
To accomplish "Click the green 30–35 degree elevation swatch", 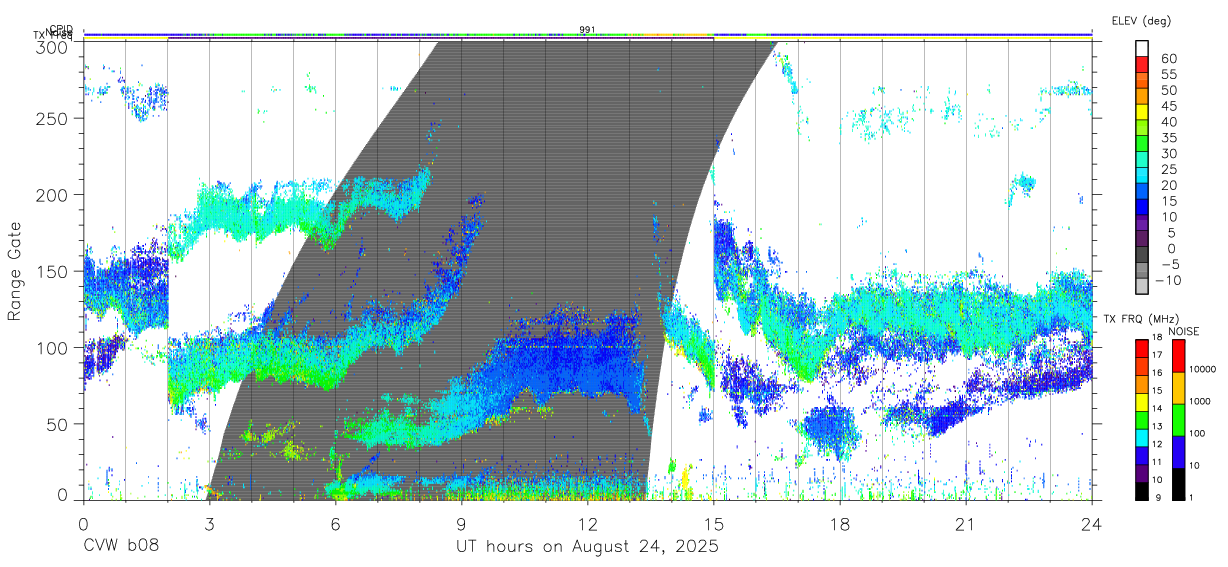I will pos(1142,144).
